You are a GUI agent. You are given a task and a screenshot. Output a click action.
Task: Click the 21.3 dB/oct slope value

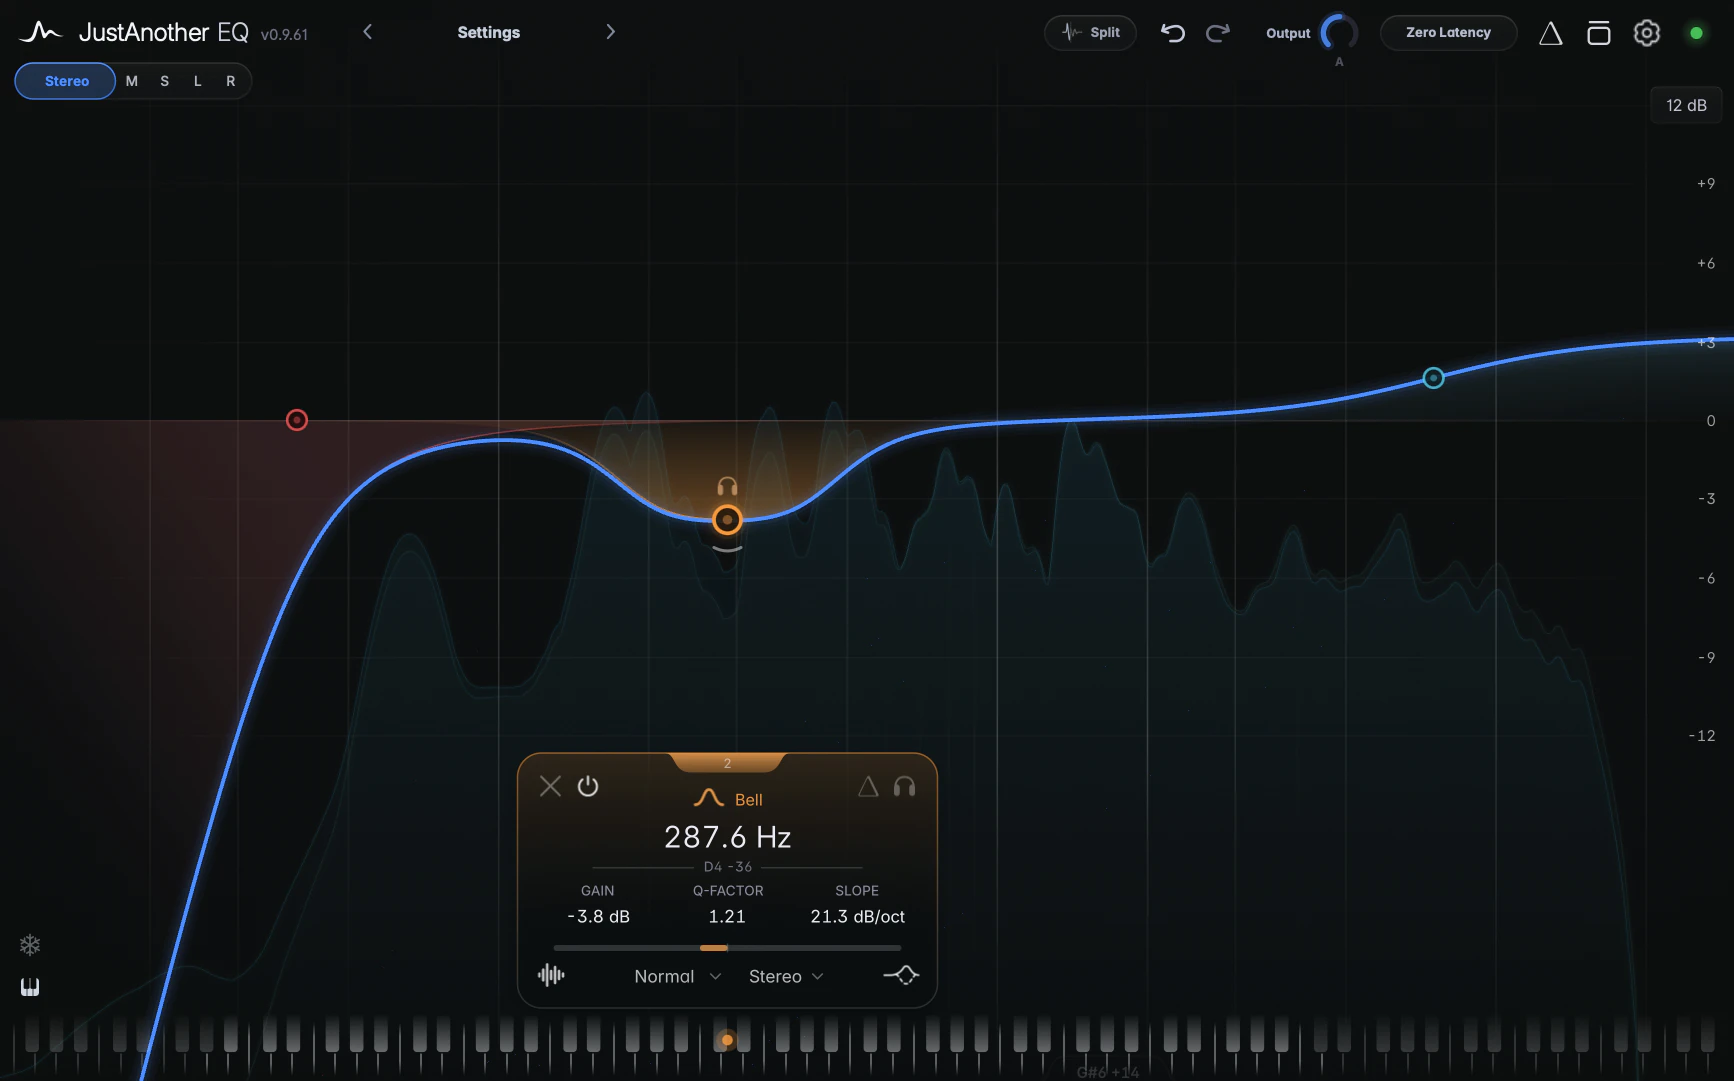857,916
